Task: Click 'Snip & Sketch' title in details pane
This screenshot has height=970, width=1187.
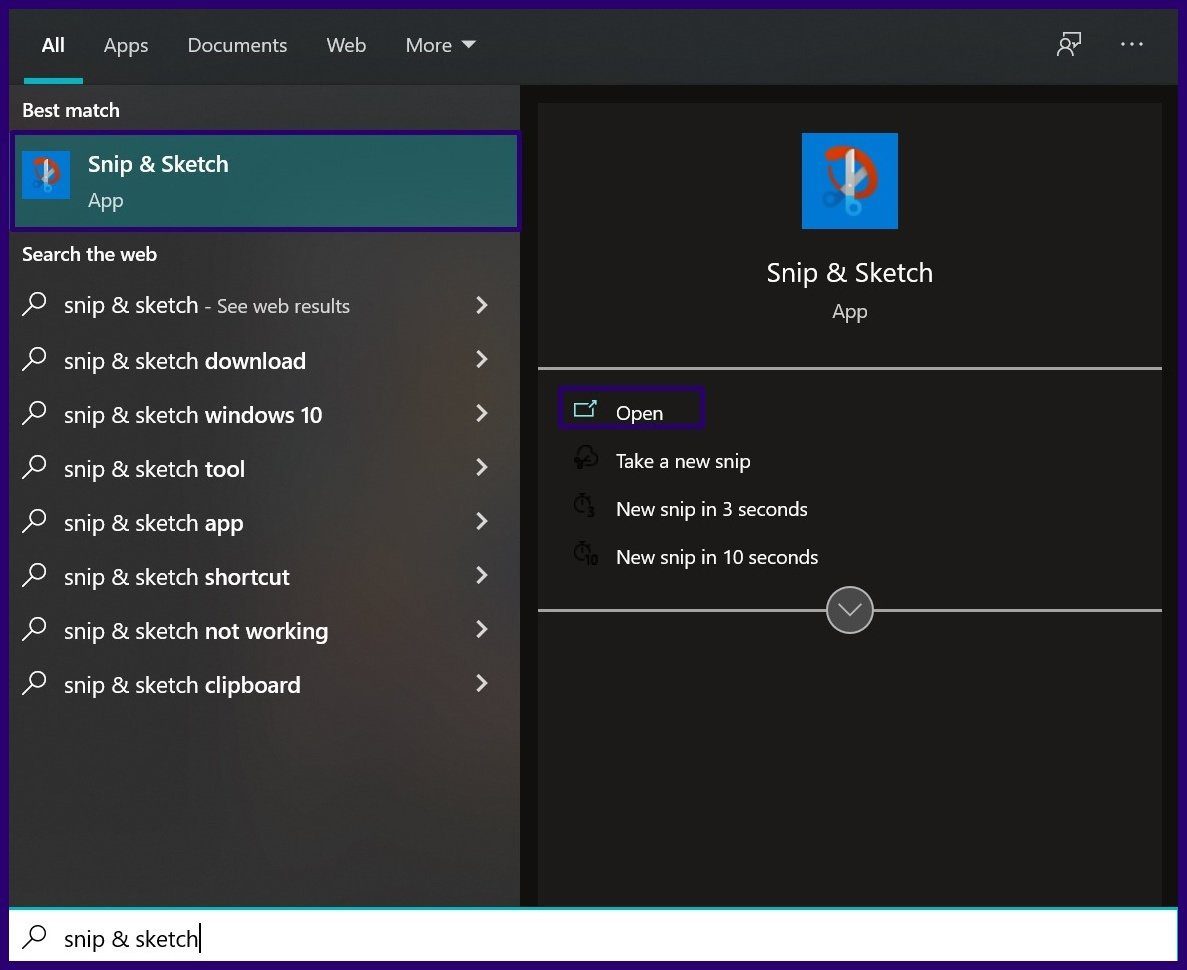Action: point(849,273)
